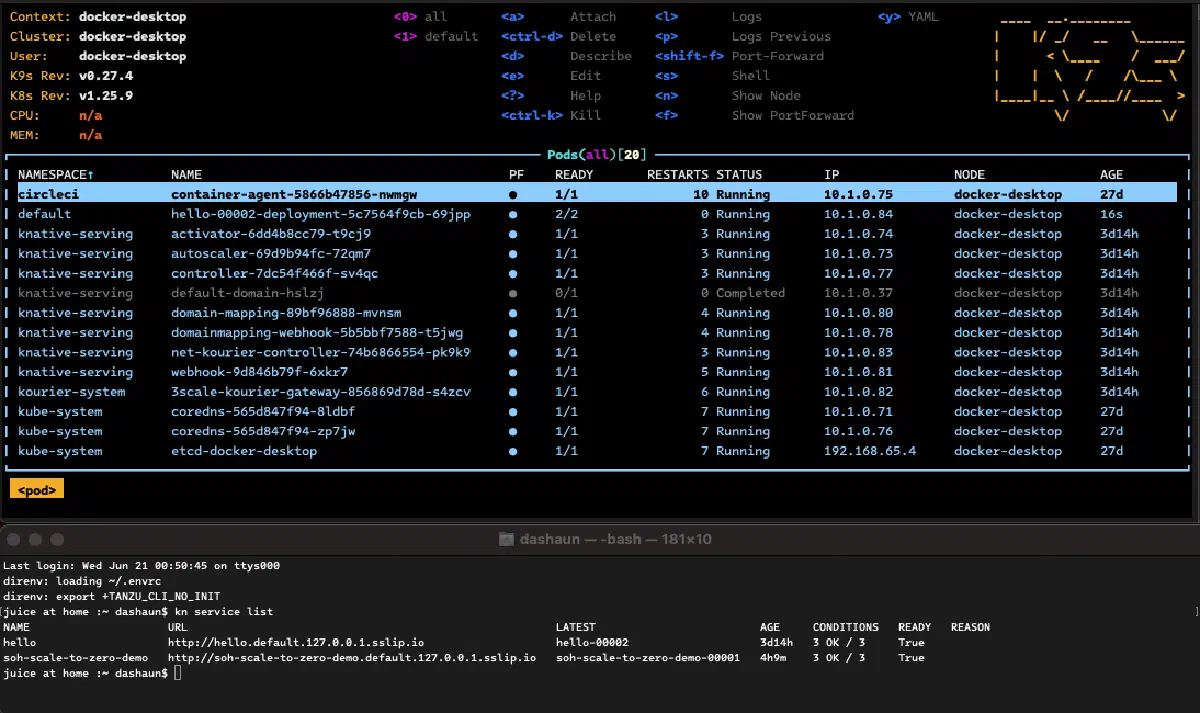
Task: Click the RESTARTS column header
Action: 678,175
